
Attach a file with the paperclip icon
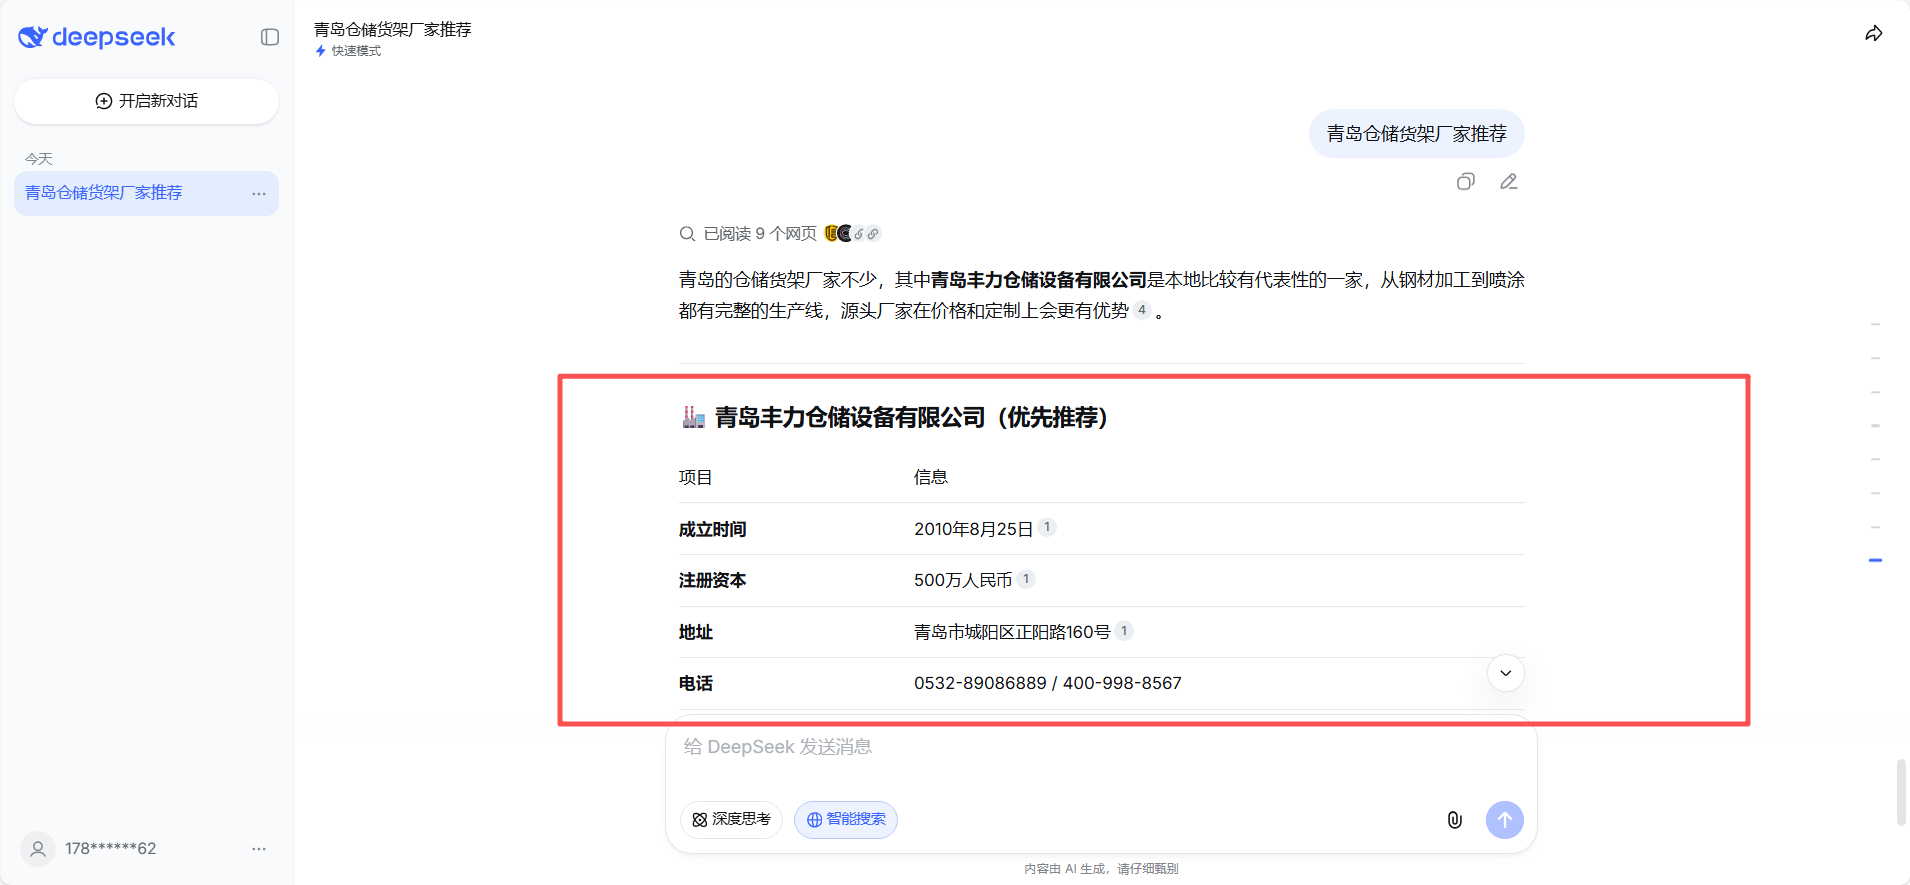click(x=1455, y=820)
